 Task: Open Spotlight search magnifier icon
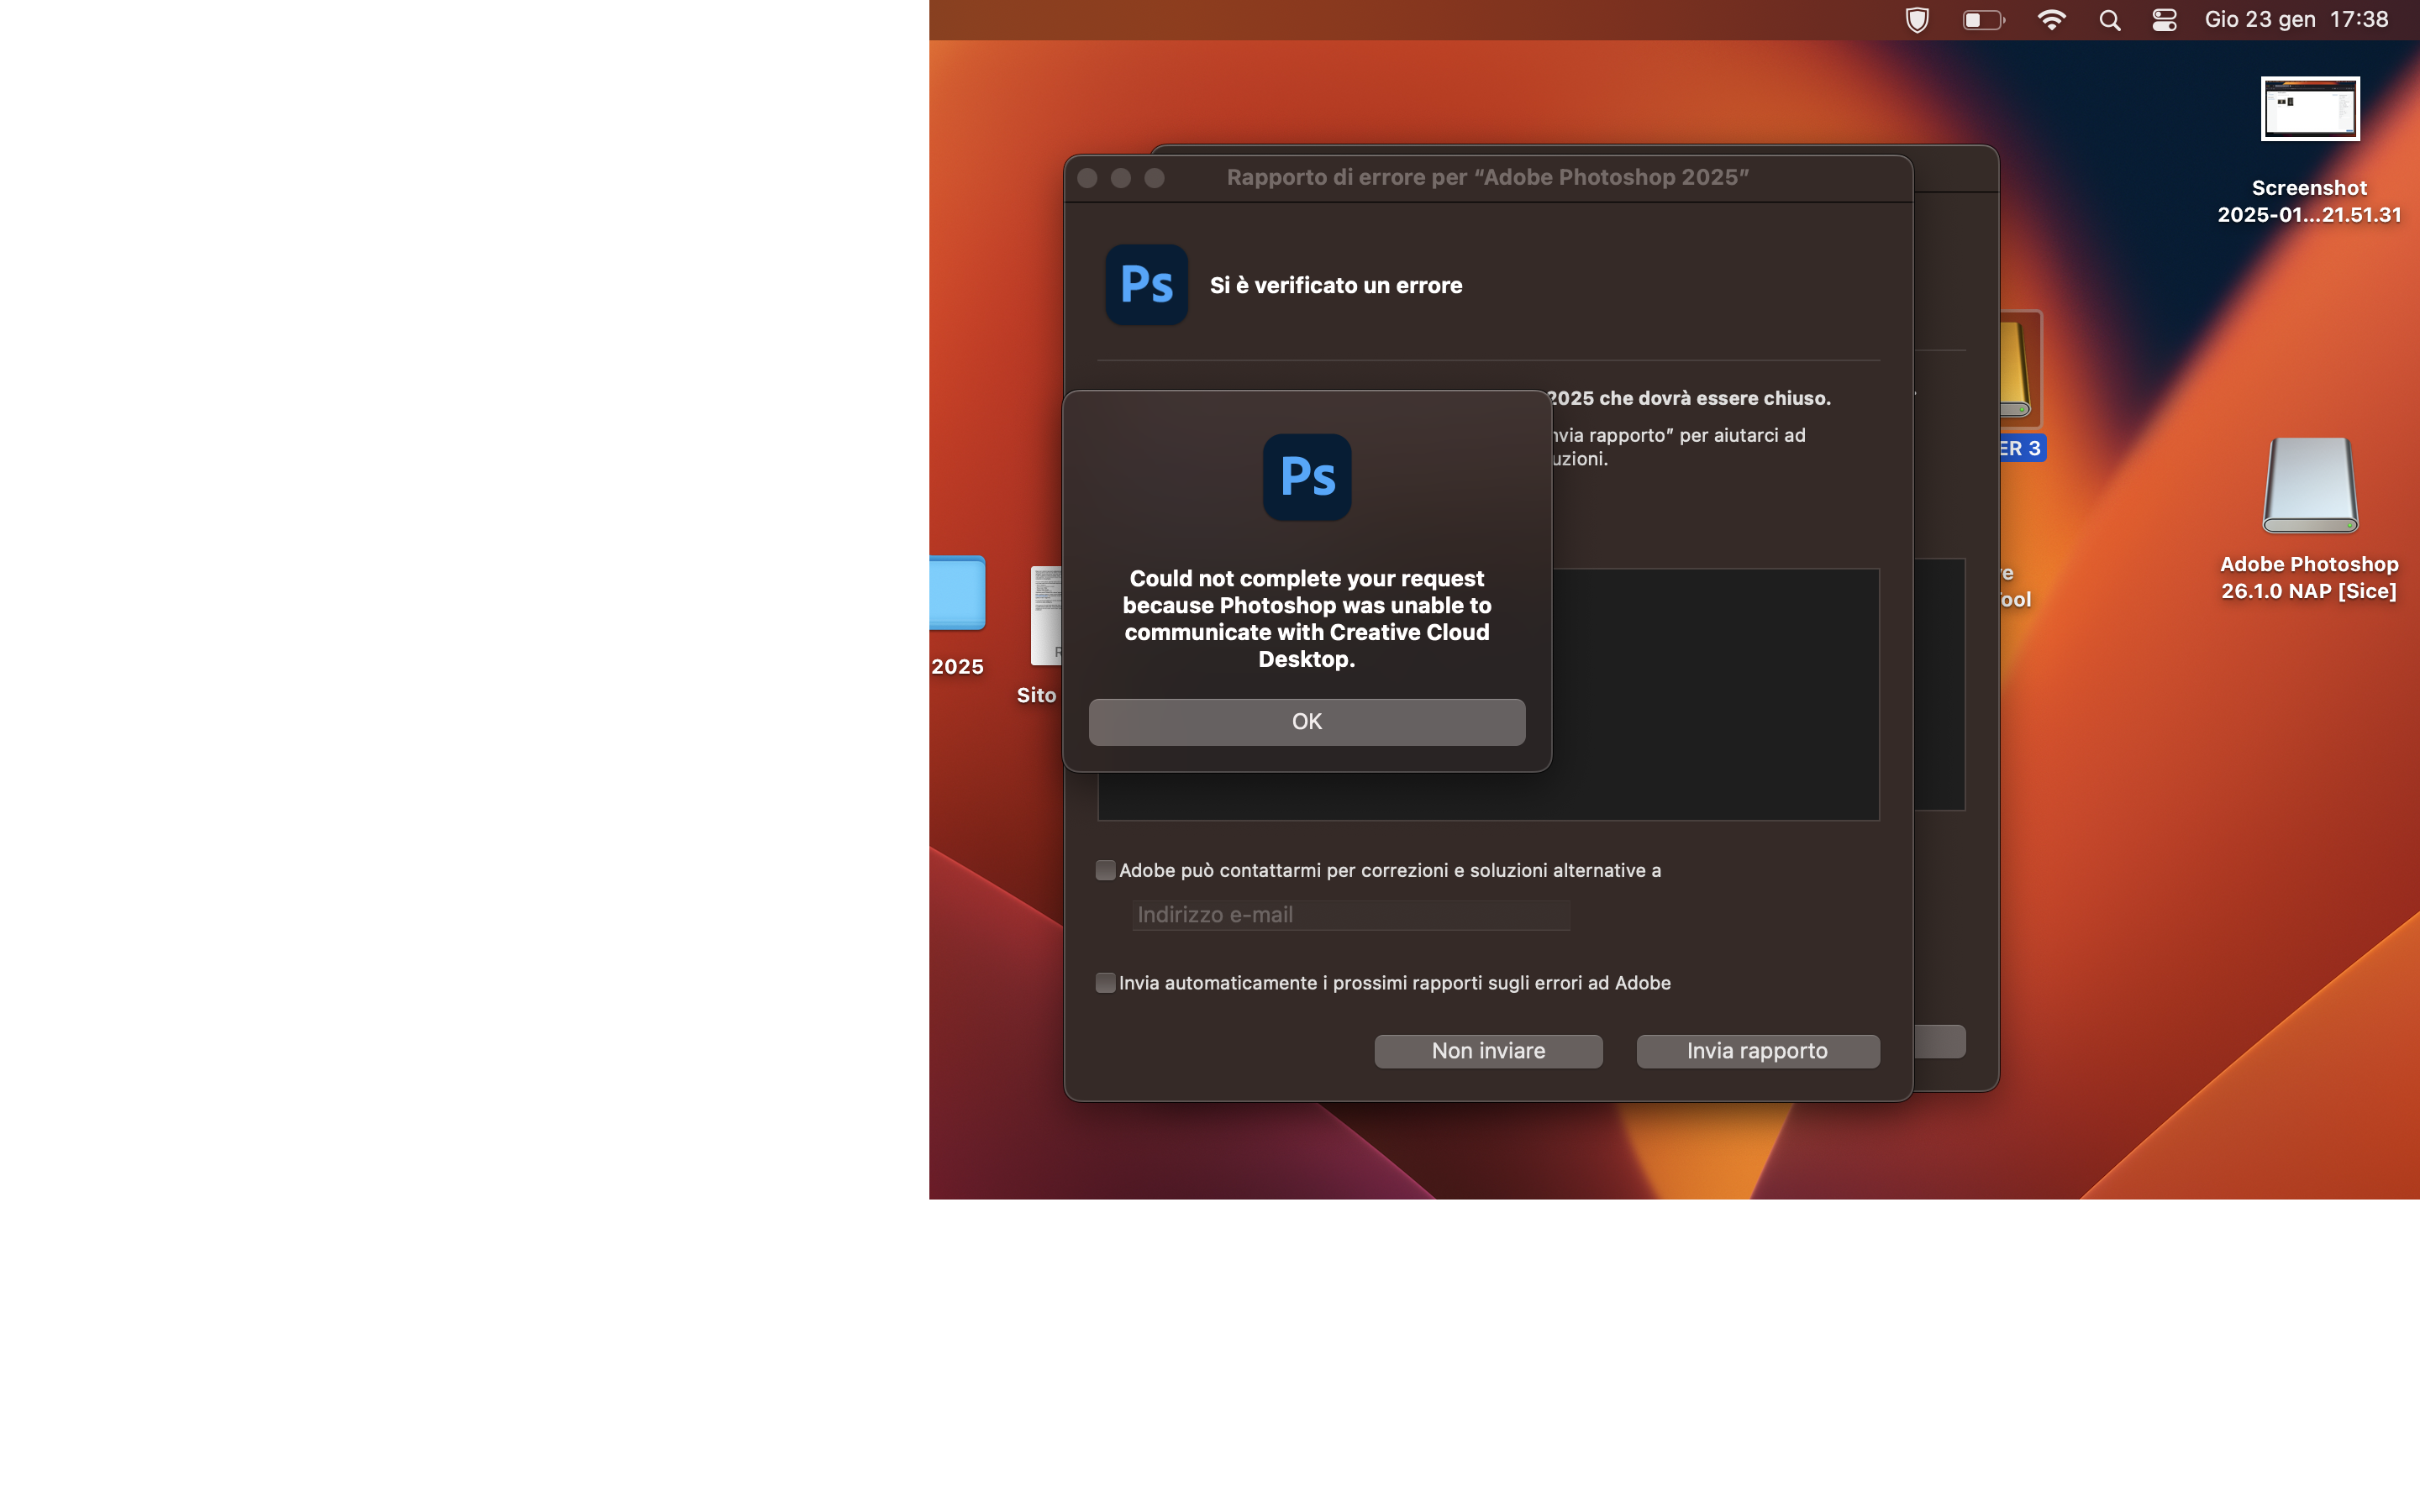[2109, 20]
